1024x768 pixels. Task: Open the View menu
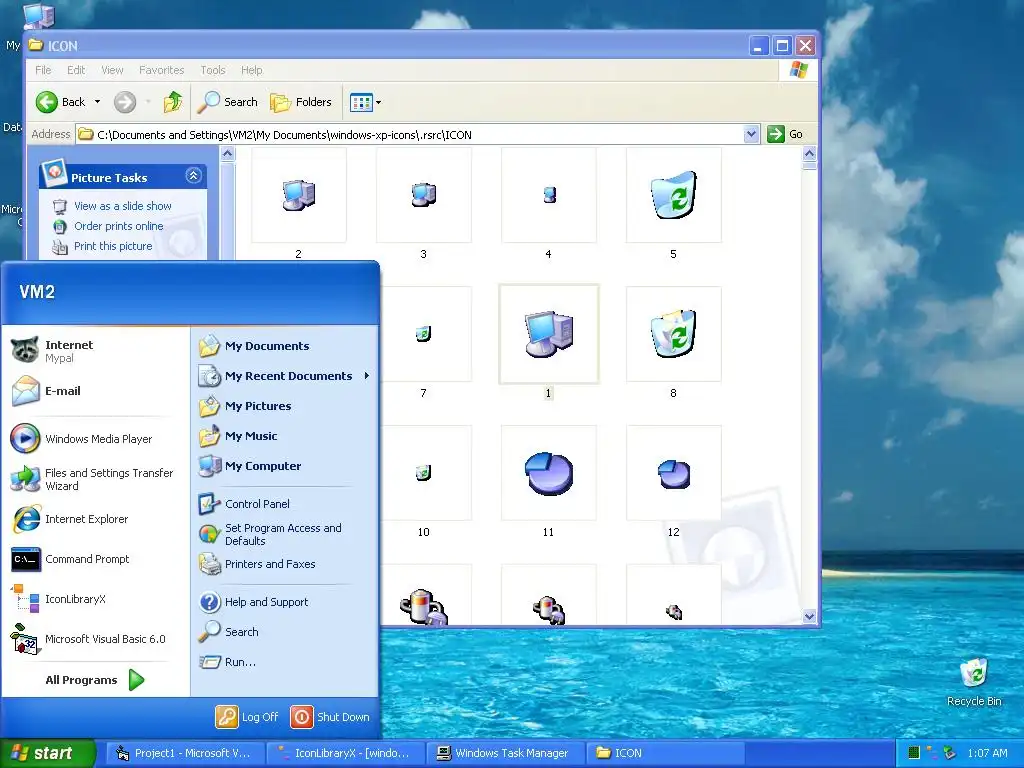[112, 70]
